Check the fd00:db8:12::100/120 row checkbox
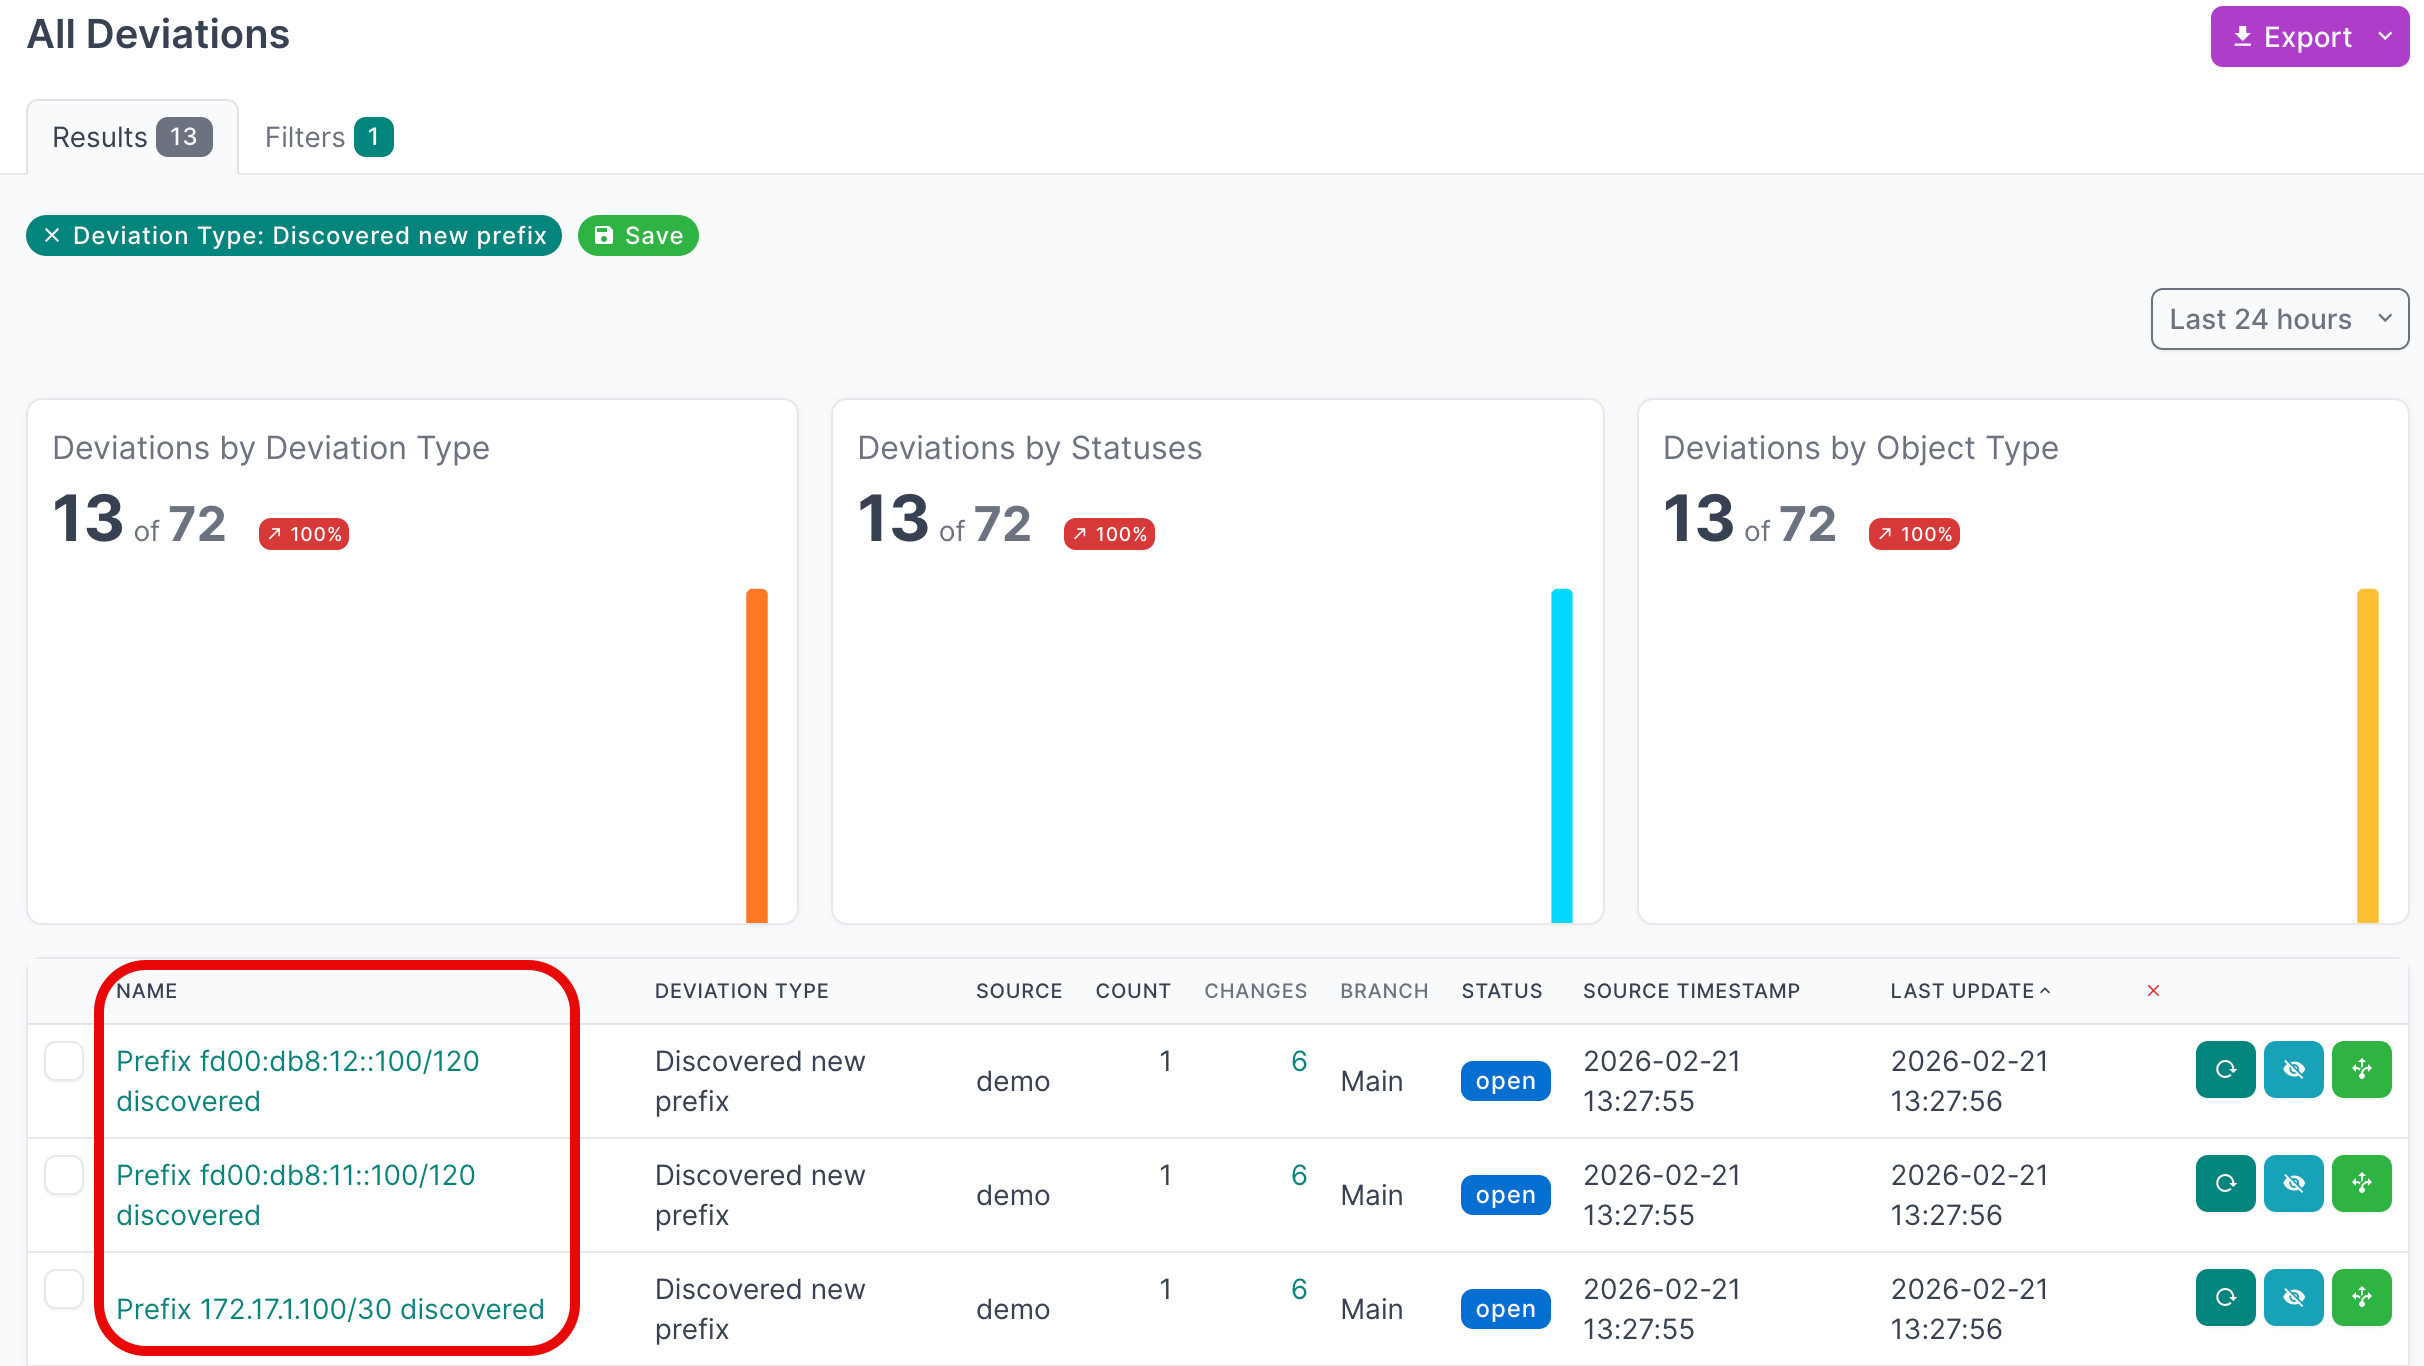2424x1366 pixels. click(64, 1061)
